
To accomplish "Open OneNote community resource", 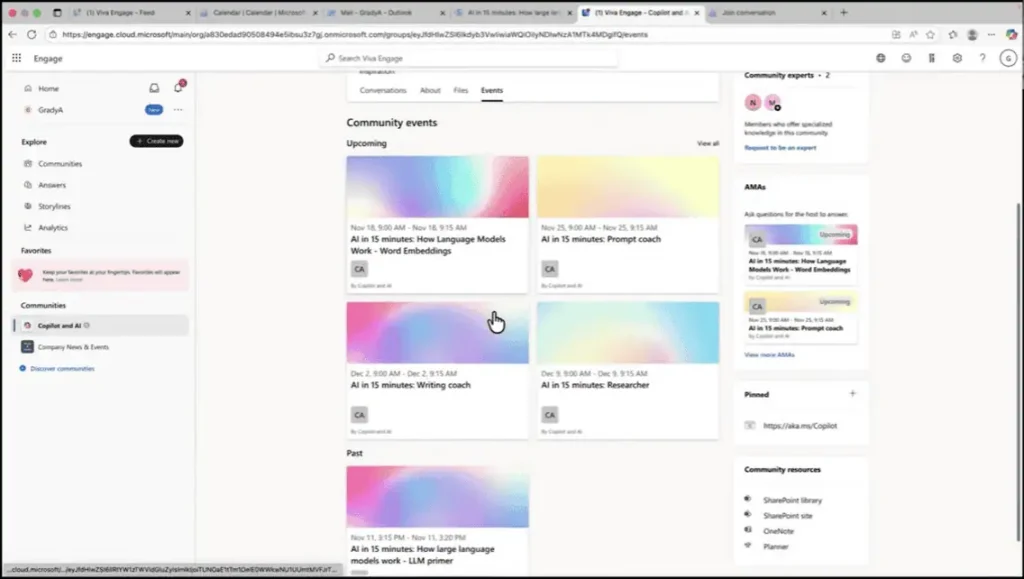I will [x=778, y=531].
